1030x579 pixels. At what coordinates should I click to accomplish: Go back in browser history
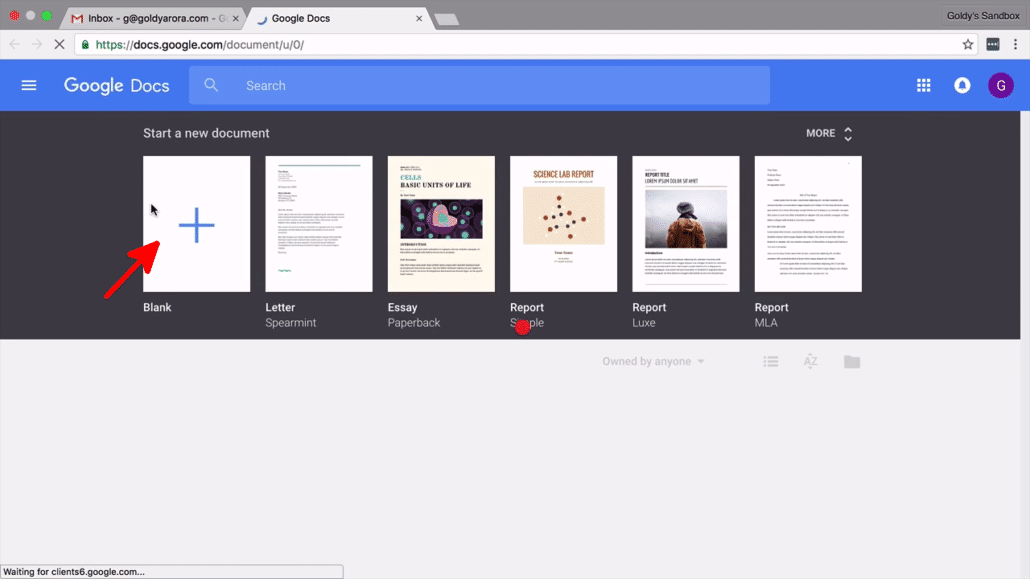(14, 45)
